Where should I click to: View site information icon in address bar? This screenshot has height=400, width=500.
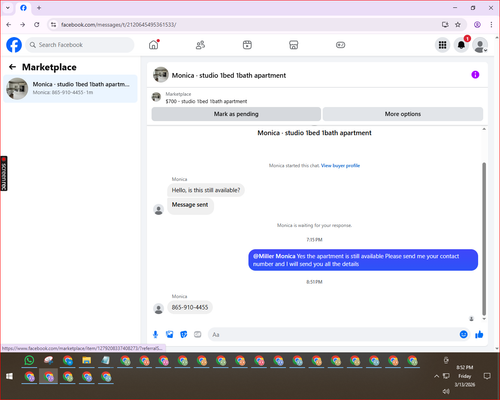(x=53, y=24)
